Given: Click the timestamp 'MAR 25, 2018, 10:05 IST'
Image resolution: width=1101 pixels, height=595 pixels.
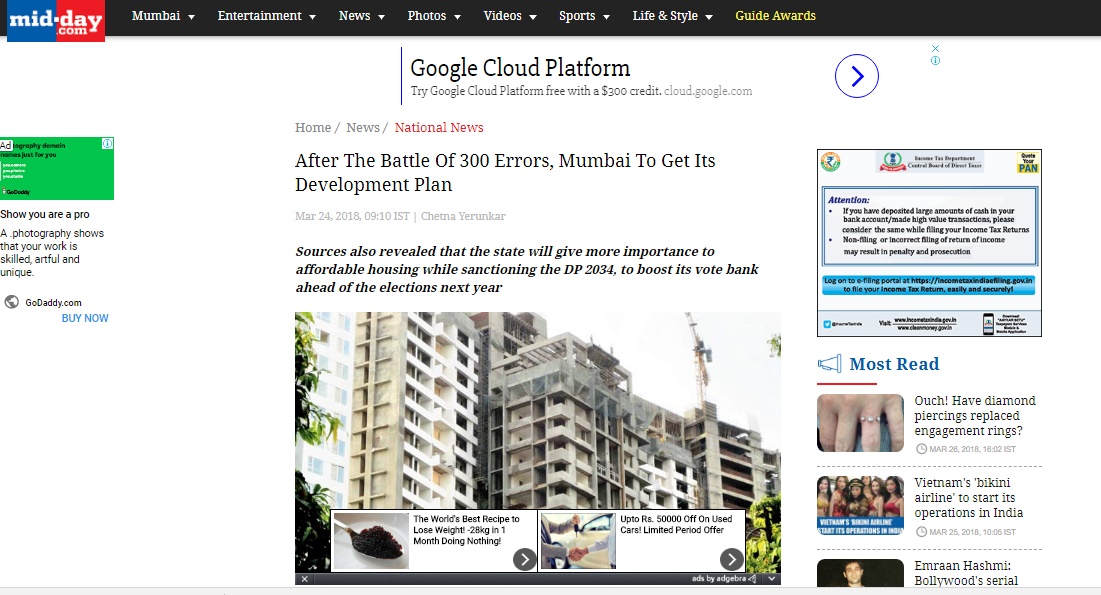Looking at the screenshot, I should (973, 532).
